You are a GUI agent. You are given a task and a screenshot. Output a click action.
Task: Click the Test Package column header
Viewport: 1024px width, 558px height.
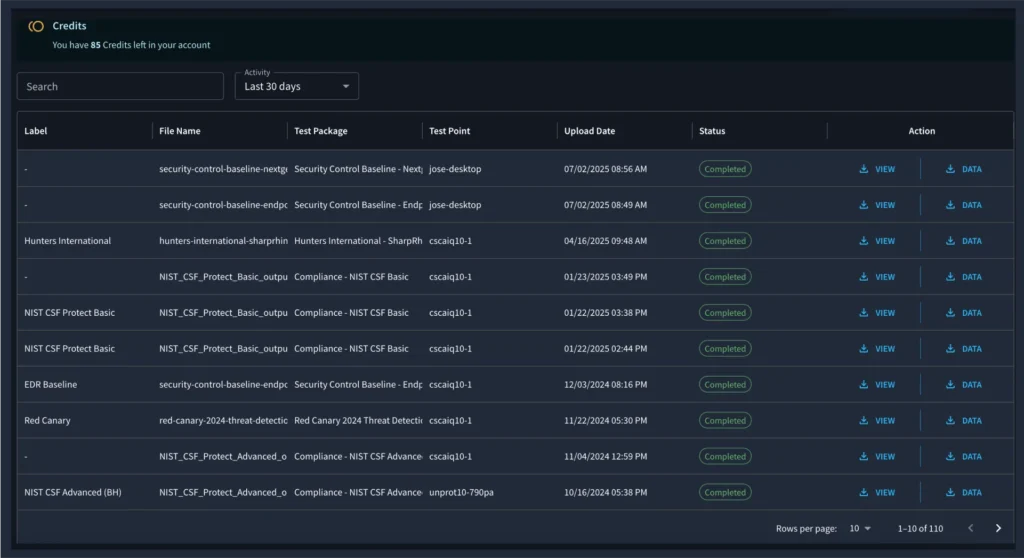coord(320,131)
